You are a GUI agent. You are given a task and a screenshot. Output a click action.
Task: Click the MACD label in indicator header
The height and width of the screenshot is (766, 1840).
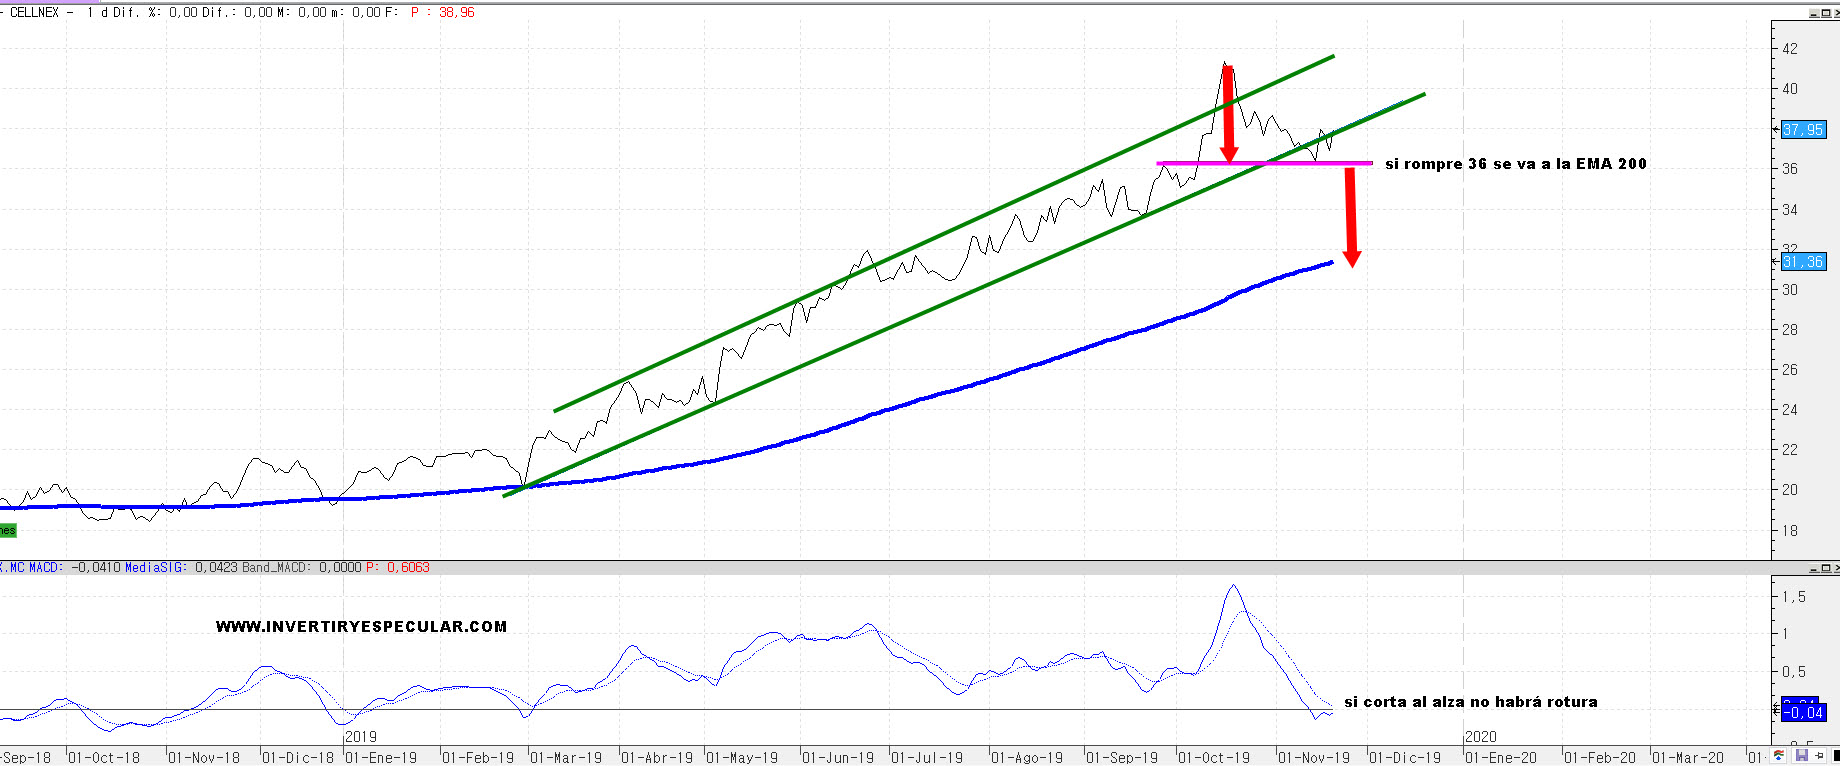(x=45, y=567)
